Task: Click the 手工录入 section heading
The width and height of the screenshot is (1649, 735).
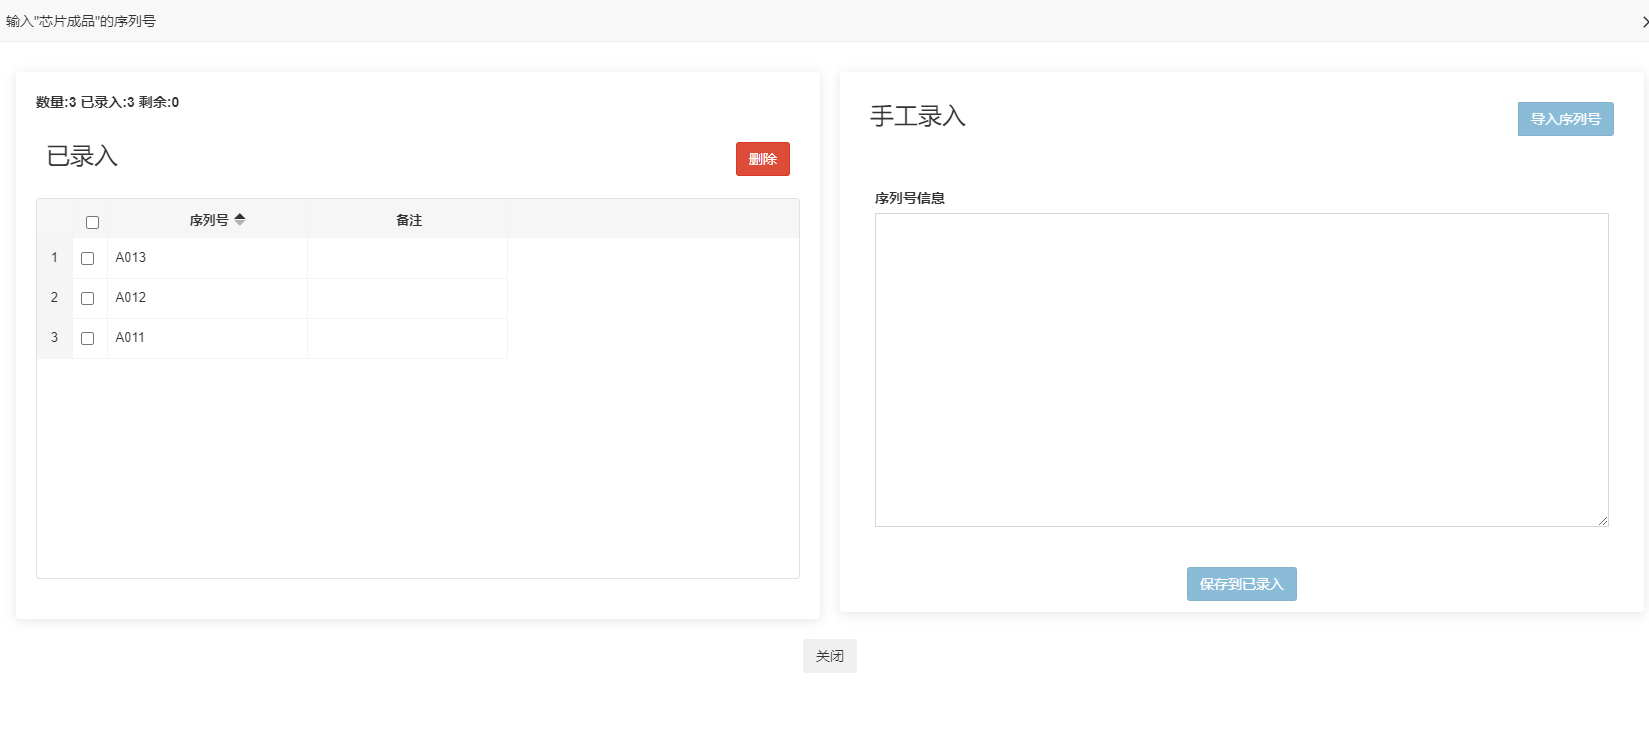Action: click(x=918, y=116)
